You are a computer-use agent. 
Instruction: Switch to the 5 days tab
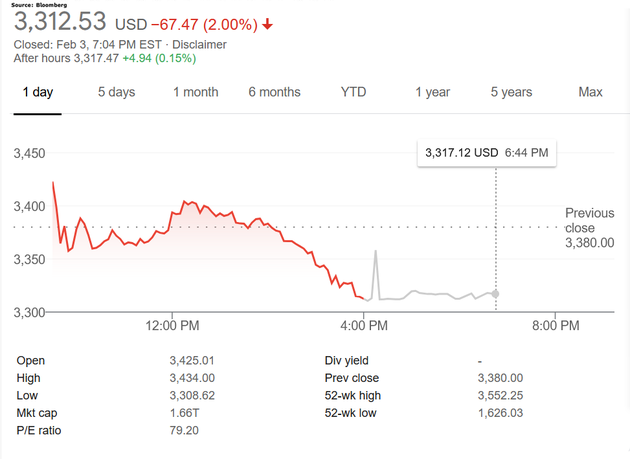coord(116,92)
